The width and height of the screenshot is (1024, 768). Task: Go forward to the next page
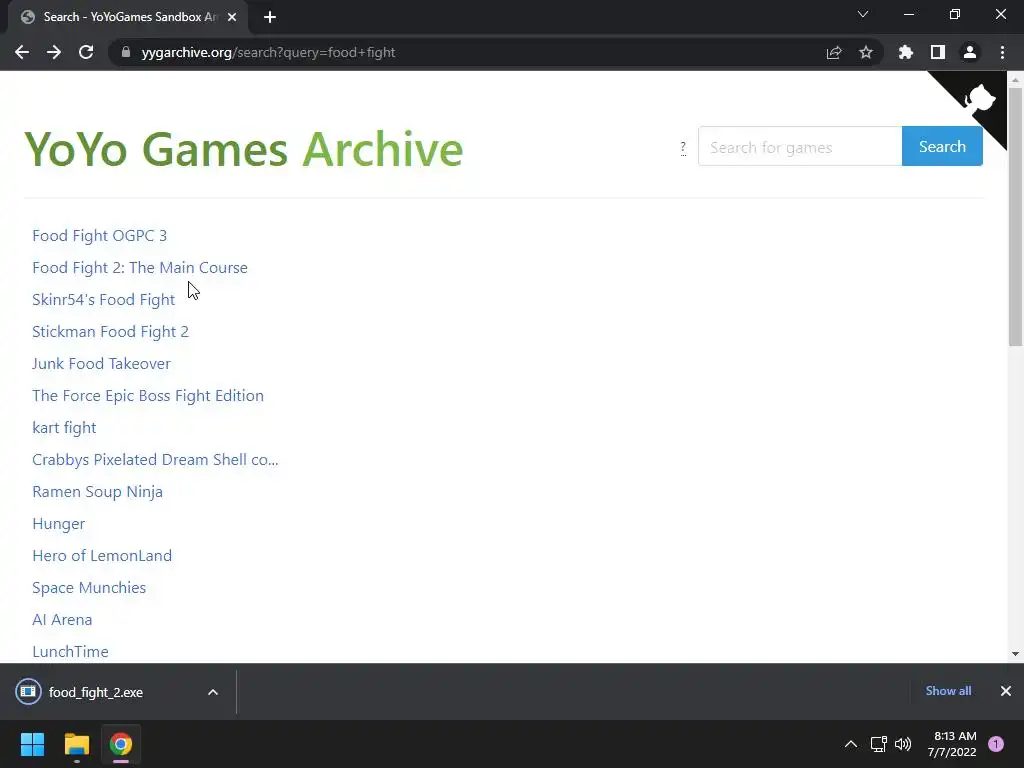coord(54,52)
